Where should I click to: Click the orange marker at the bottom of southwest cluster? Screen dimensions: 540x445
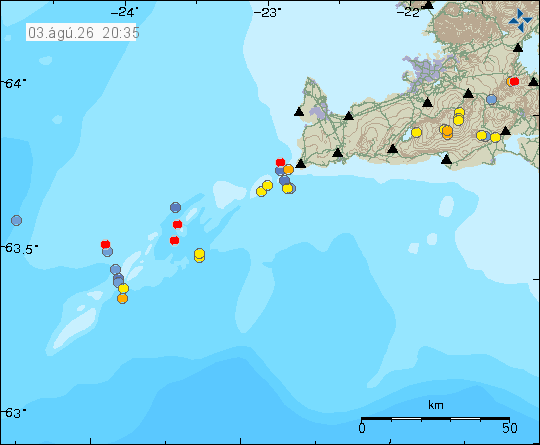(x=122, y=298)
